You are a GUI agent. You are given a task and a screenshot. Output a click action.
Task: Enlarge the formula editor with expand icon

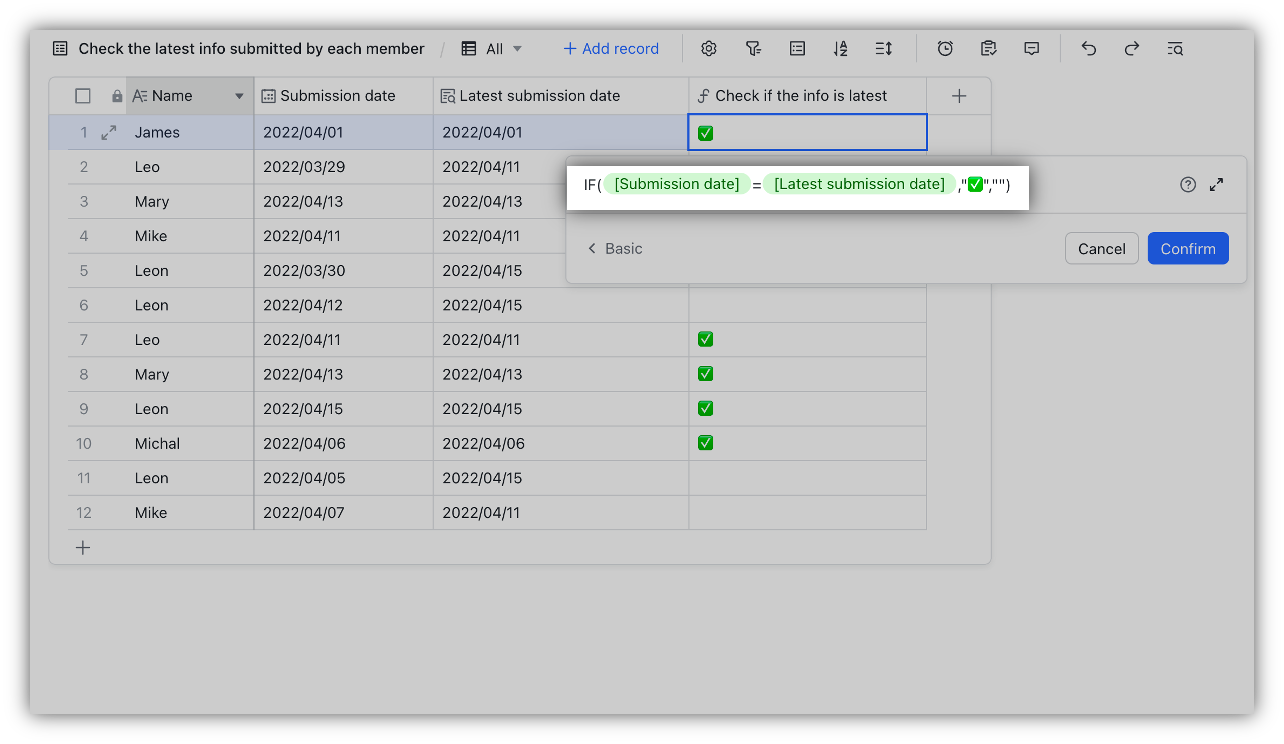(x=1216, y=185)
